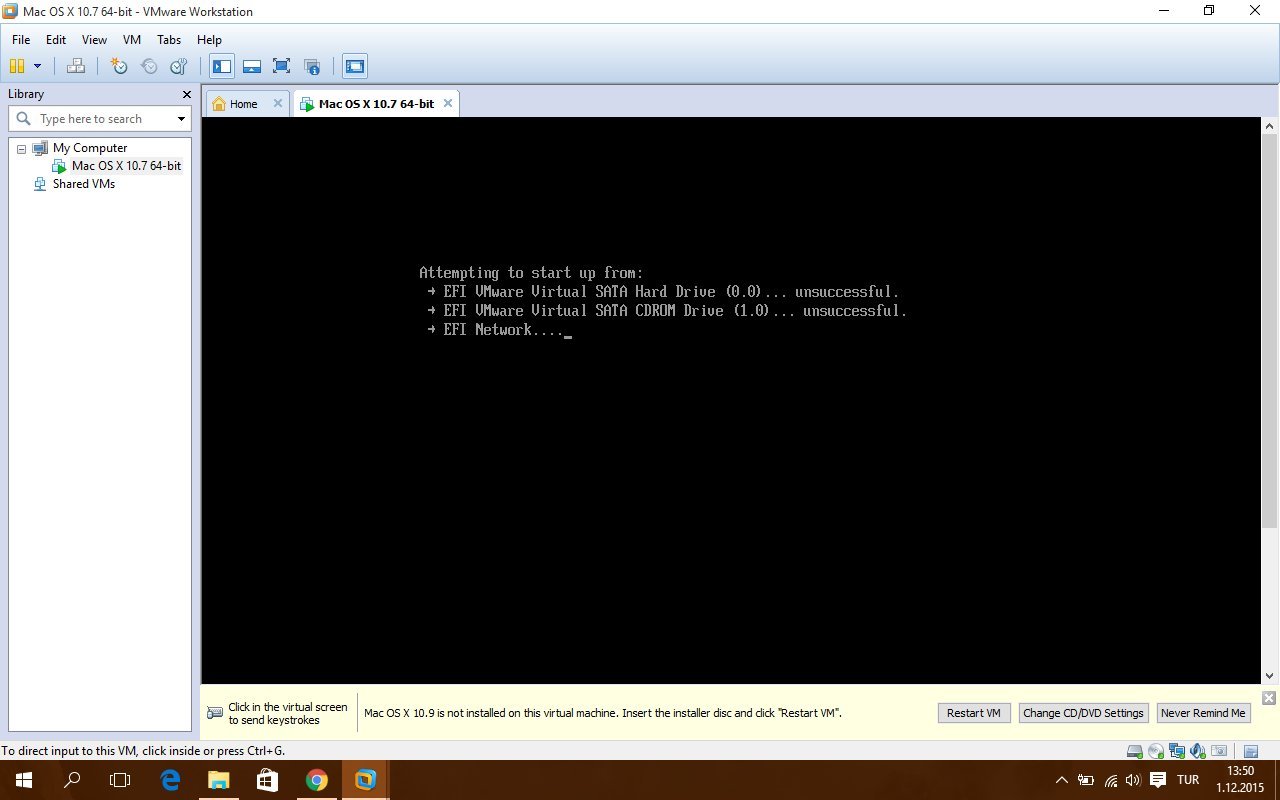
Task: Click the yellow Suspend VM toolbar icon
Action: point(17,66)
